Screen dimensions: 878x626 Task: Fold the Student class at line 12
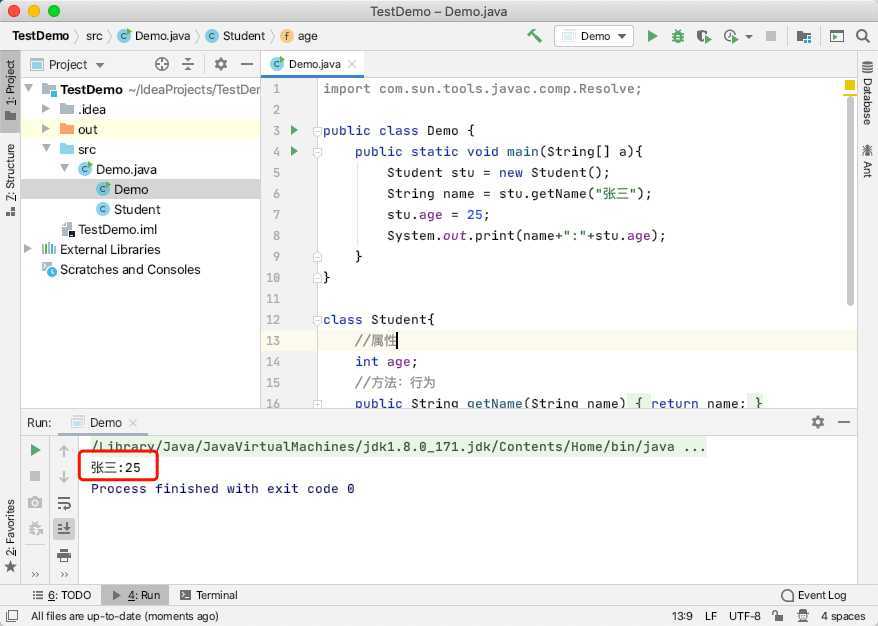tap(317, 320)
